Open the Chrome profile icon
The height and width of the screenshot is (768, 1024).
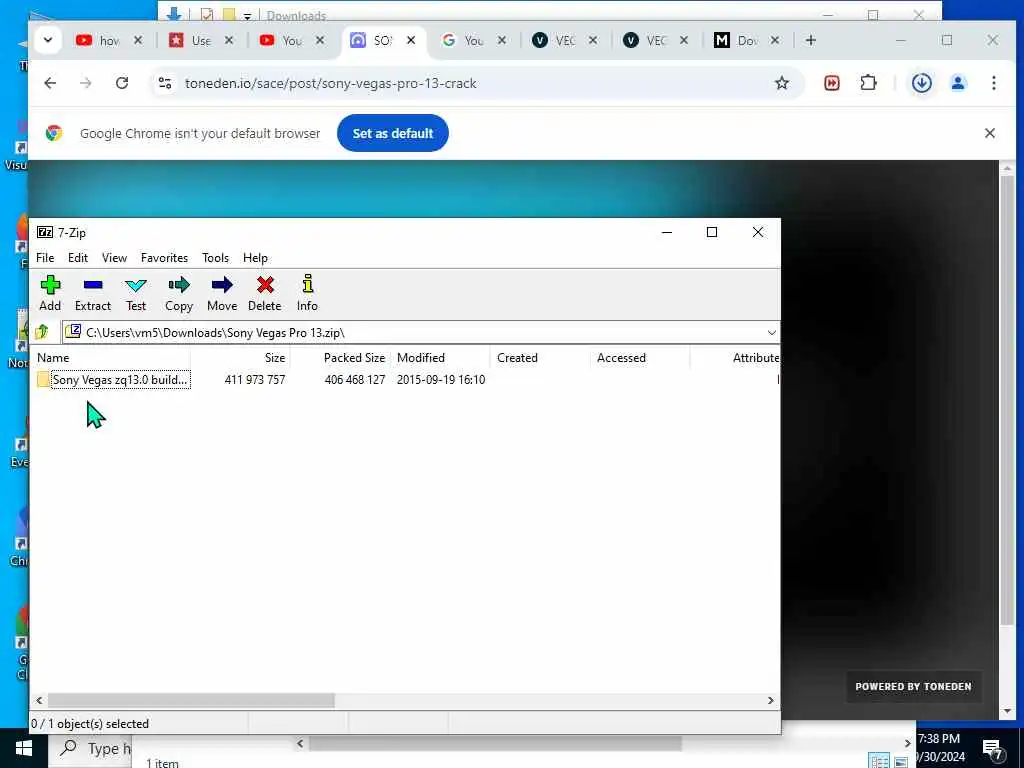(x=958, y=83)
